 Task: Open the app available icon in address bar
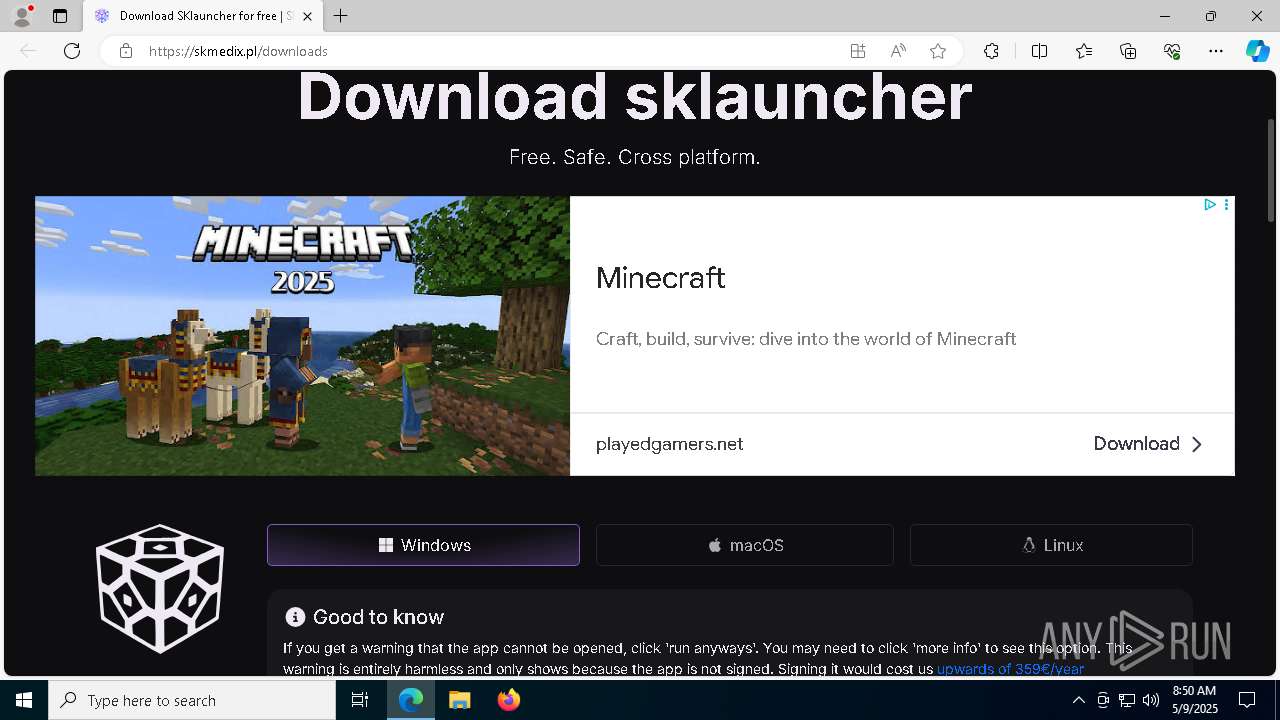click(x=858, y=51)
